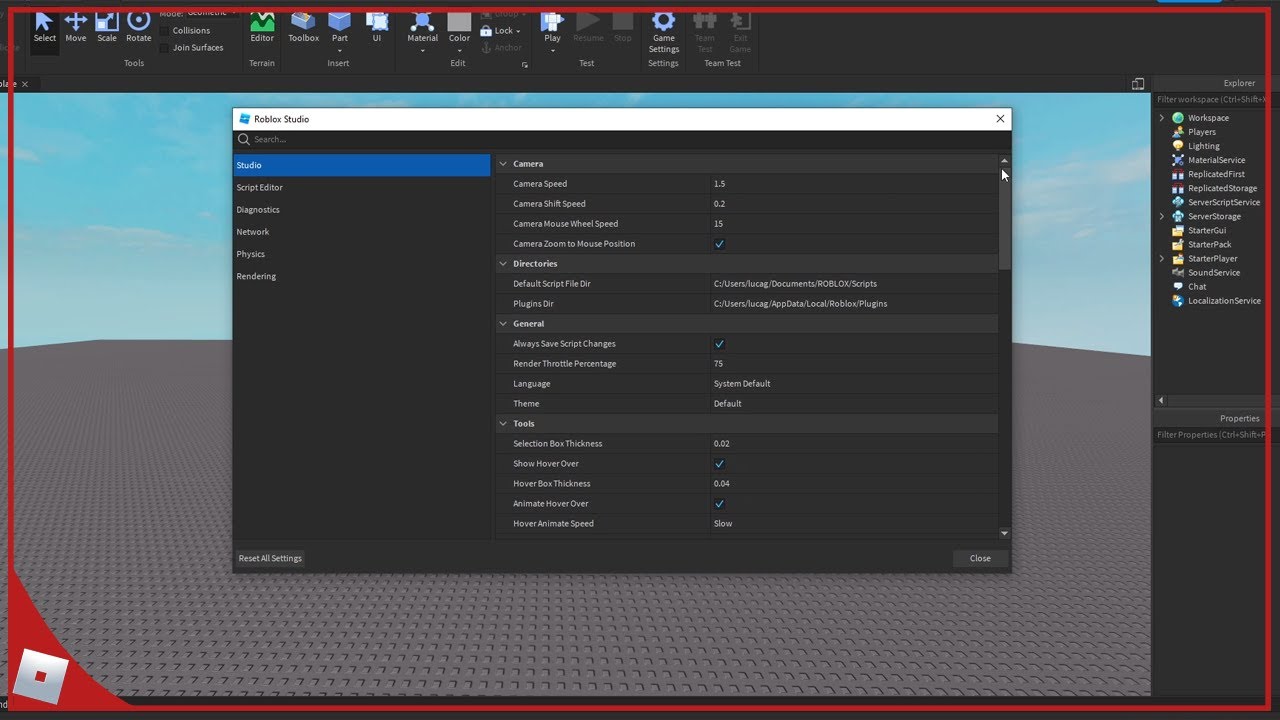Click the StarterGui folder icon
Image resolution: width=1280 pixels, height=720 pixels.
pos(1178,230)
